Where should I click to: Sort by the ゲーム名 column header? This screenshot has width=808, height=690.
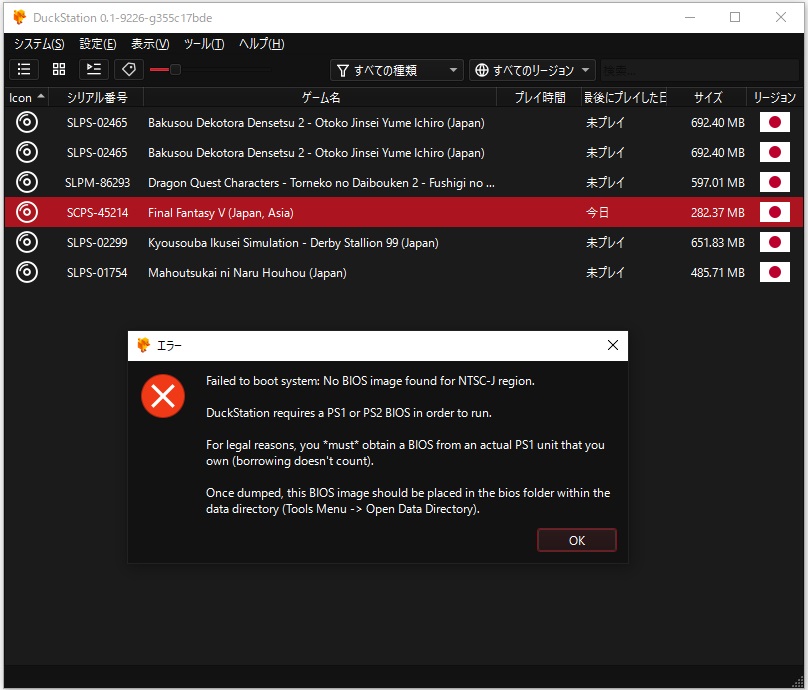point(320,97)
